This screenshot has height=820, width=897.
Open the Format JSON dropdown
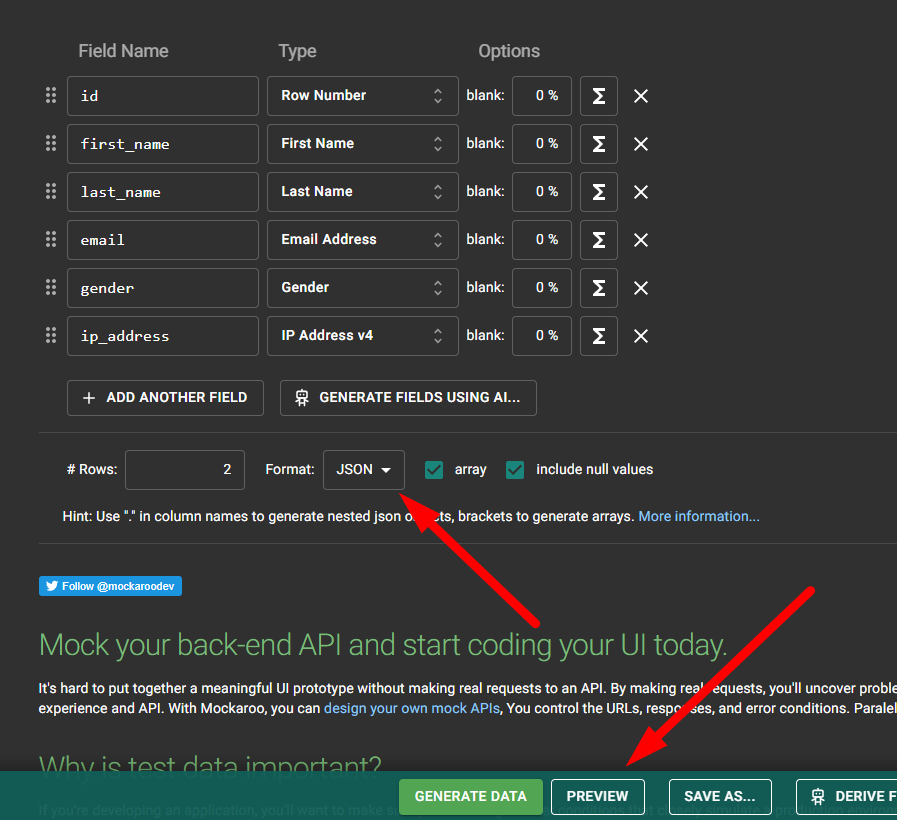[x=363, y=470]
